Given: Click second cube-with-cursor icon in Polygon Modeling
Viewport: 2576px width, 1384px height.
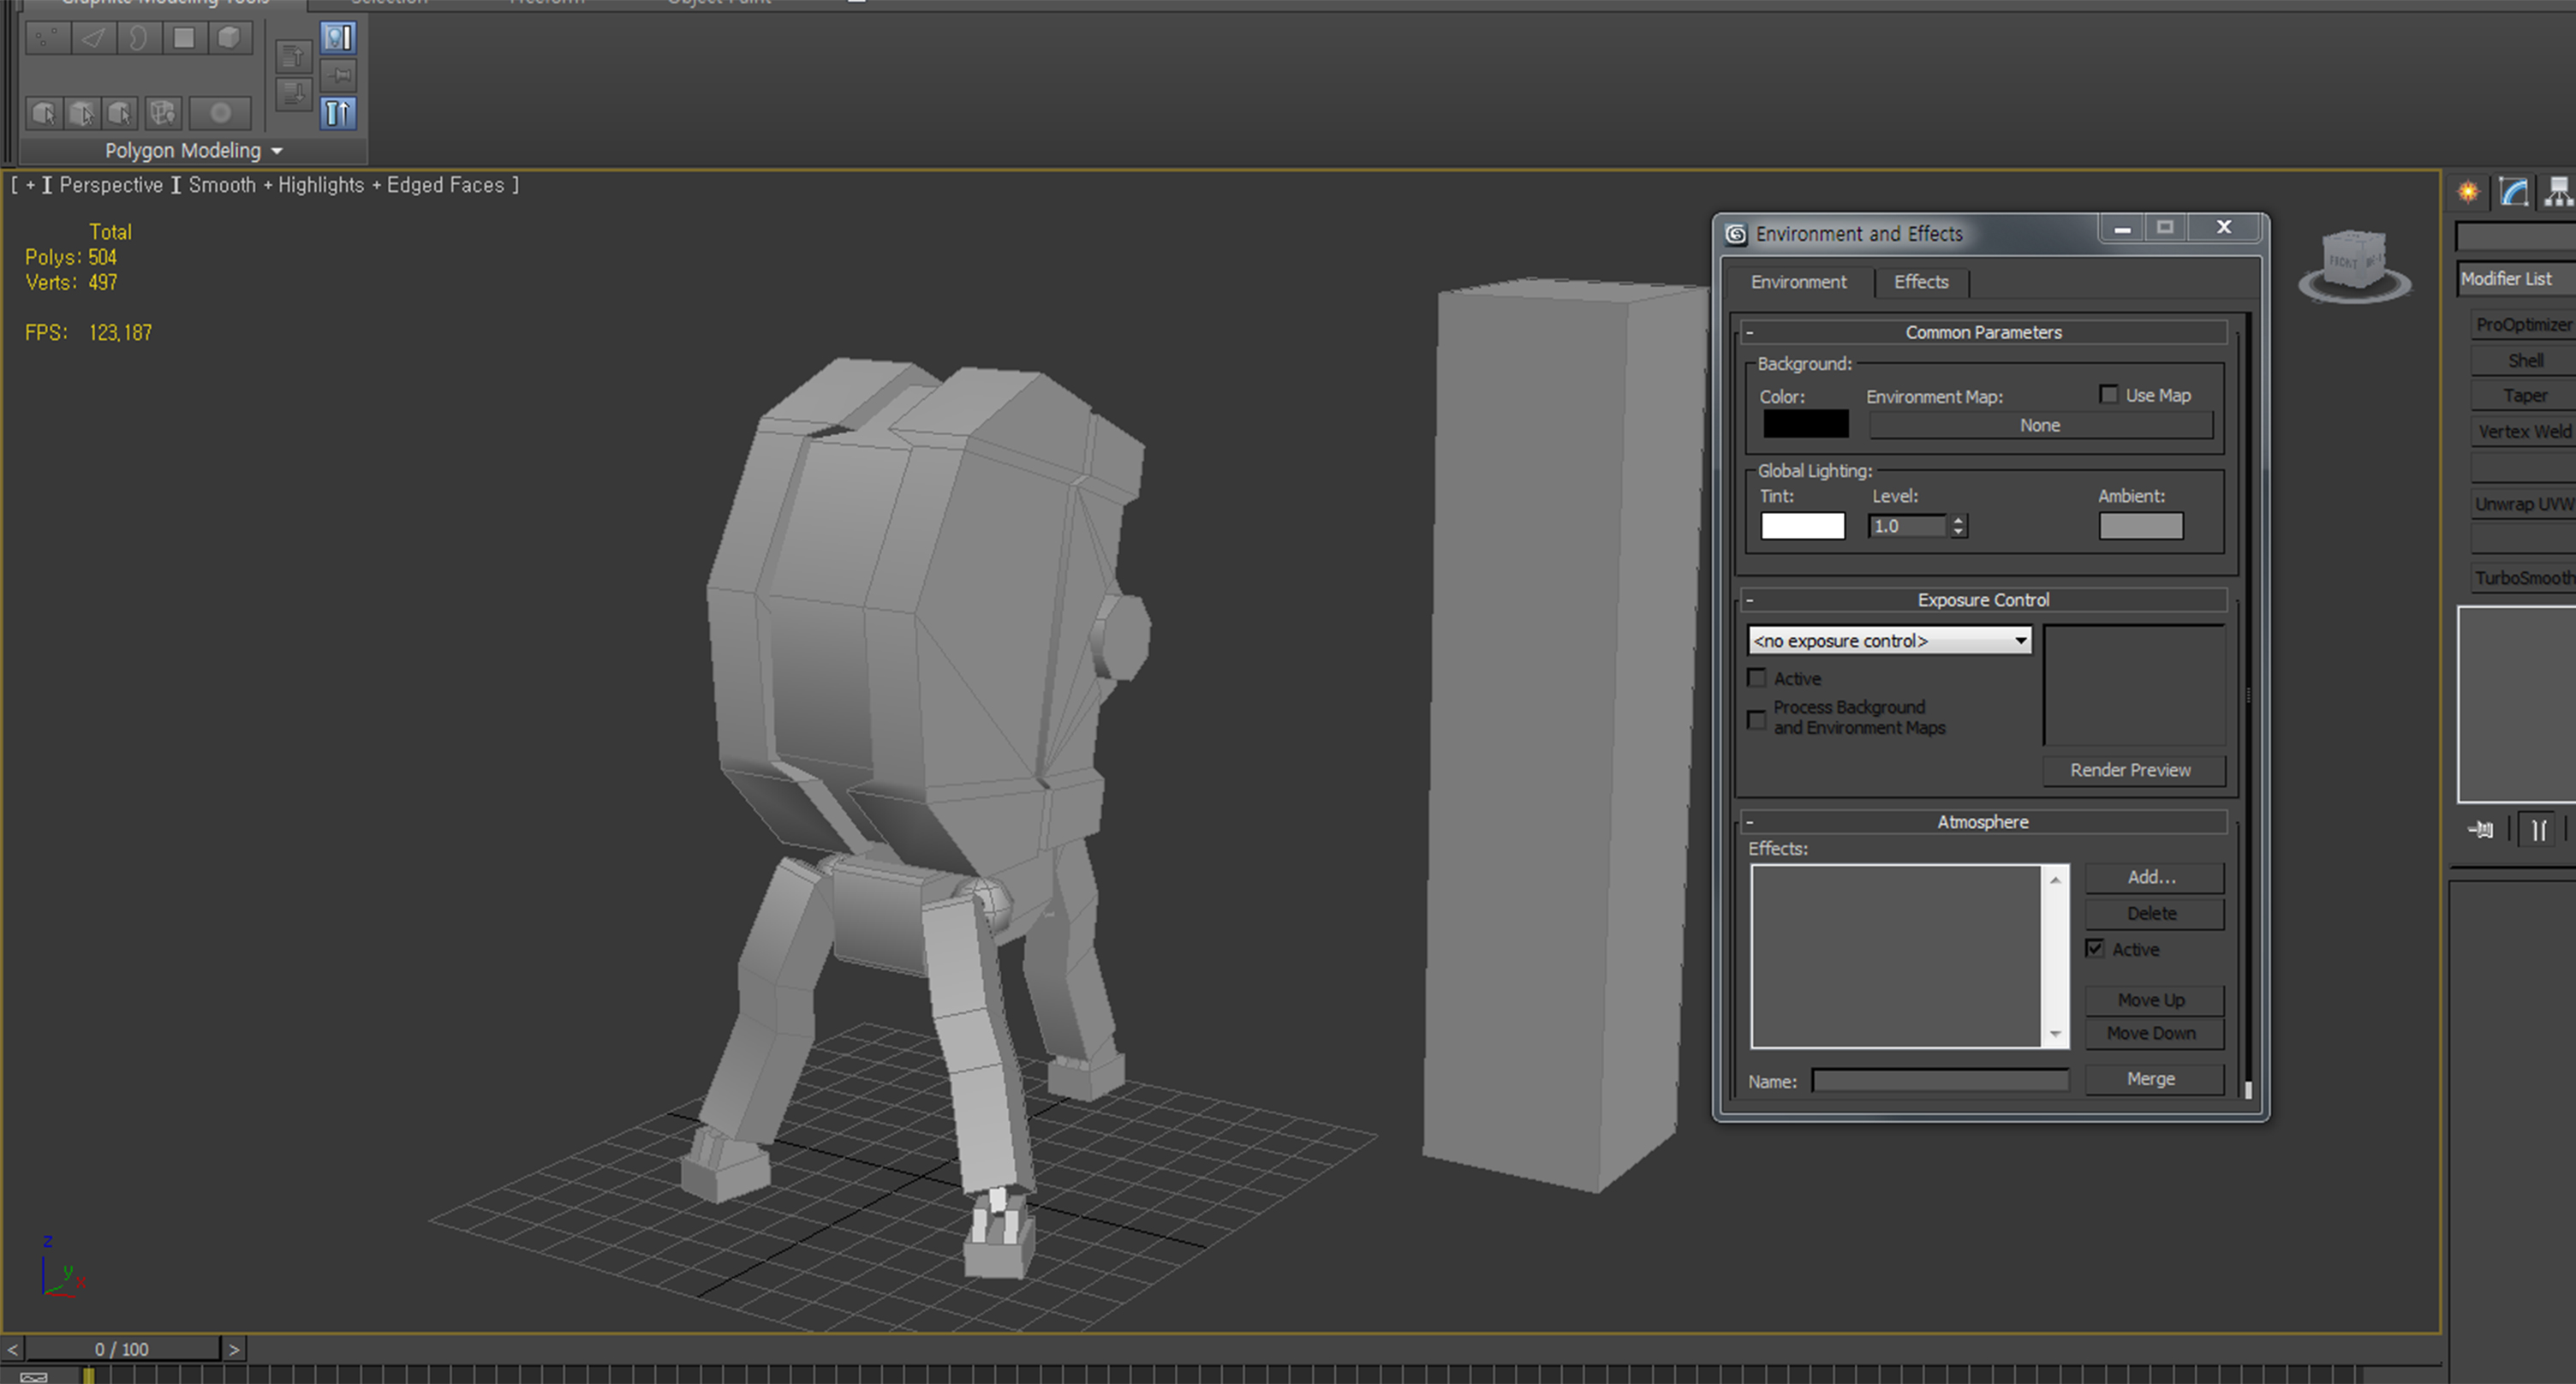Looking at the screenshot, I should [x=82, y=113].
